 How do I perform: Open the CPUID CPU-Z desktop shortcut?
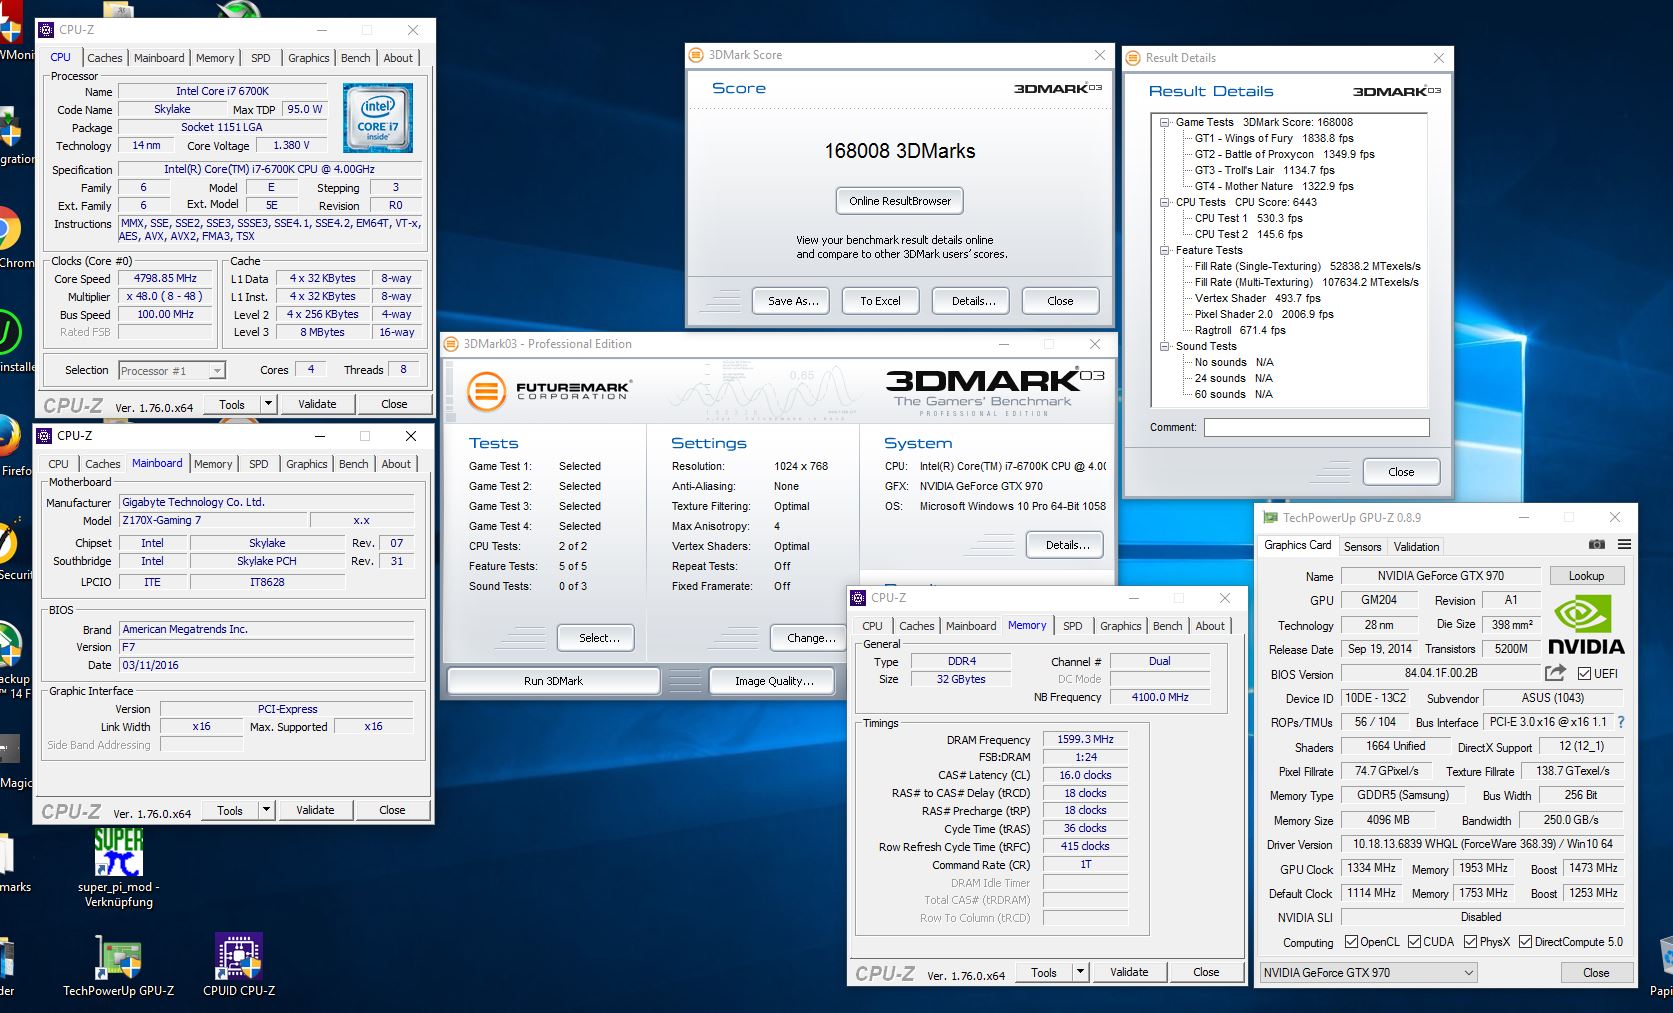239,966
